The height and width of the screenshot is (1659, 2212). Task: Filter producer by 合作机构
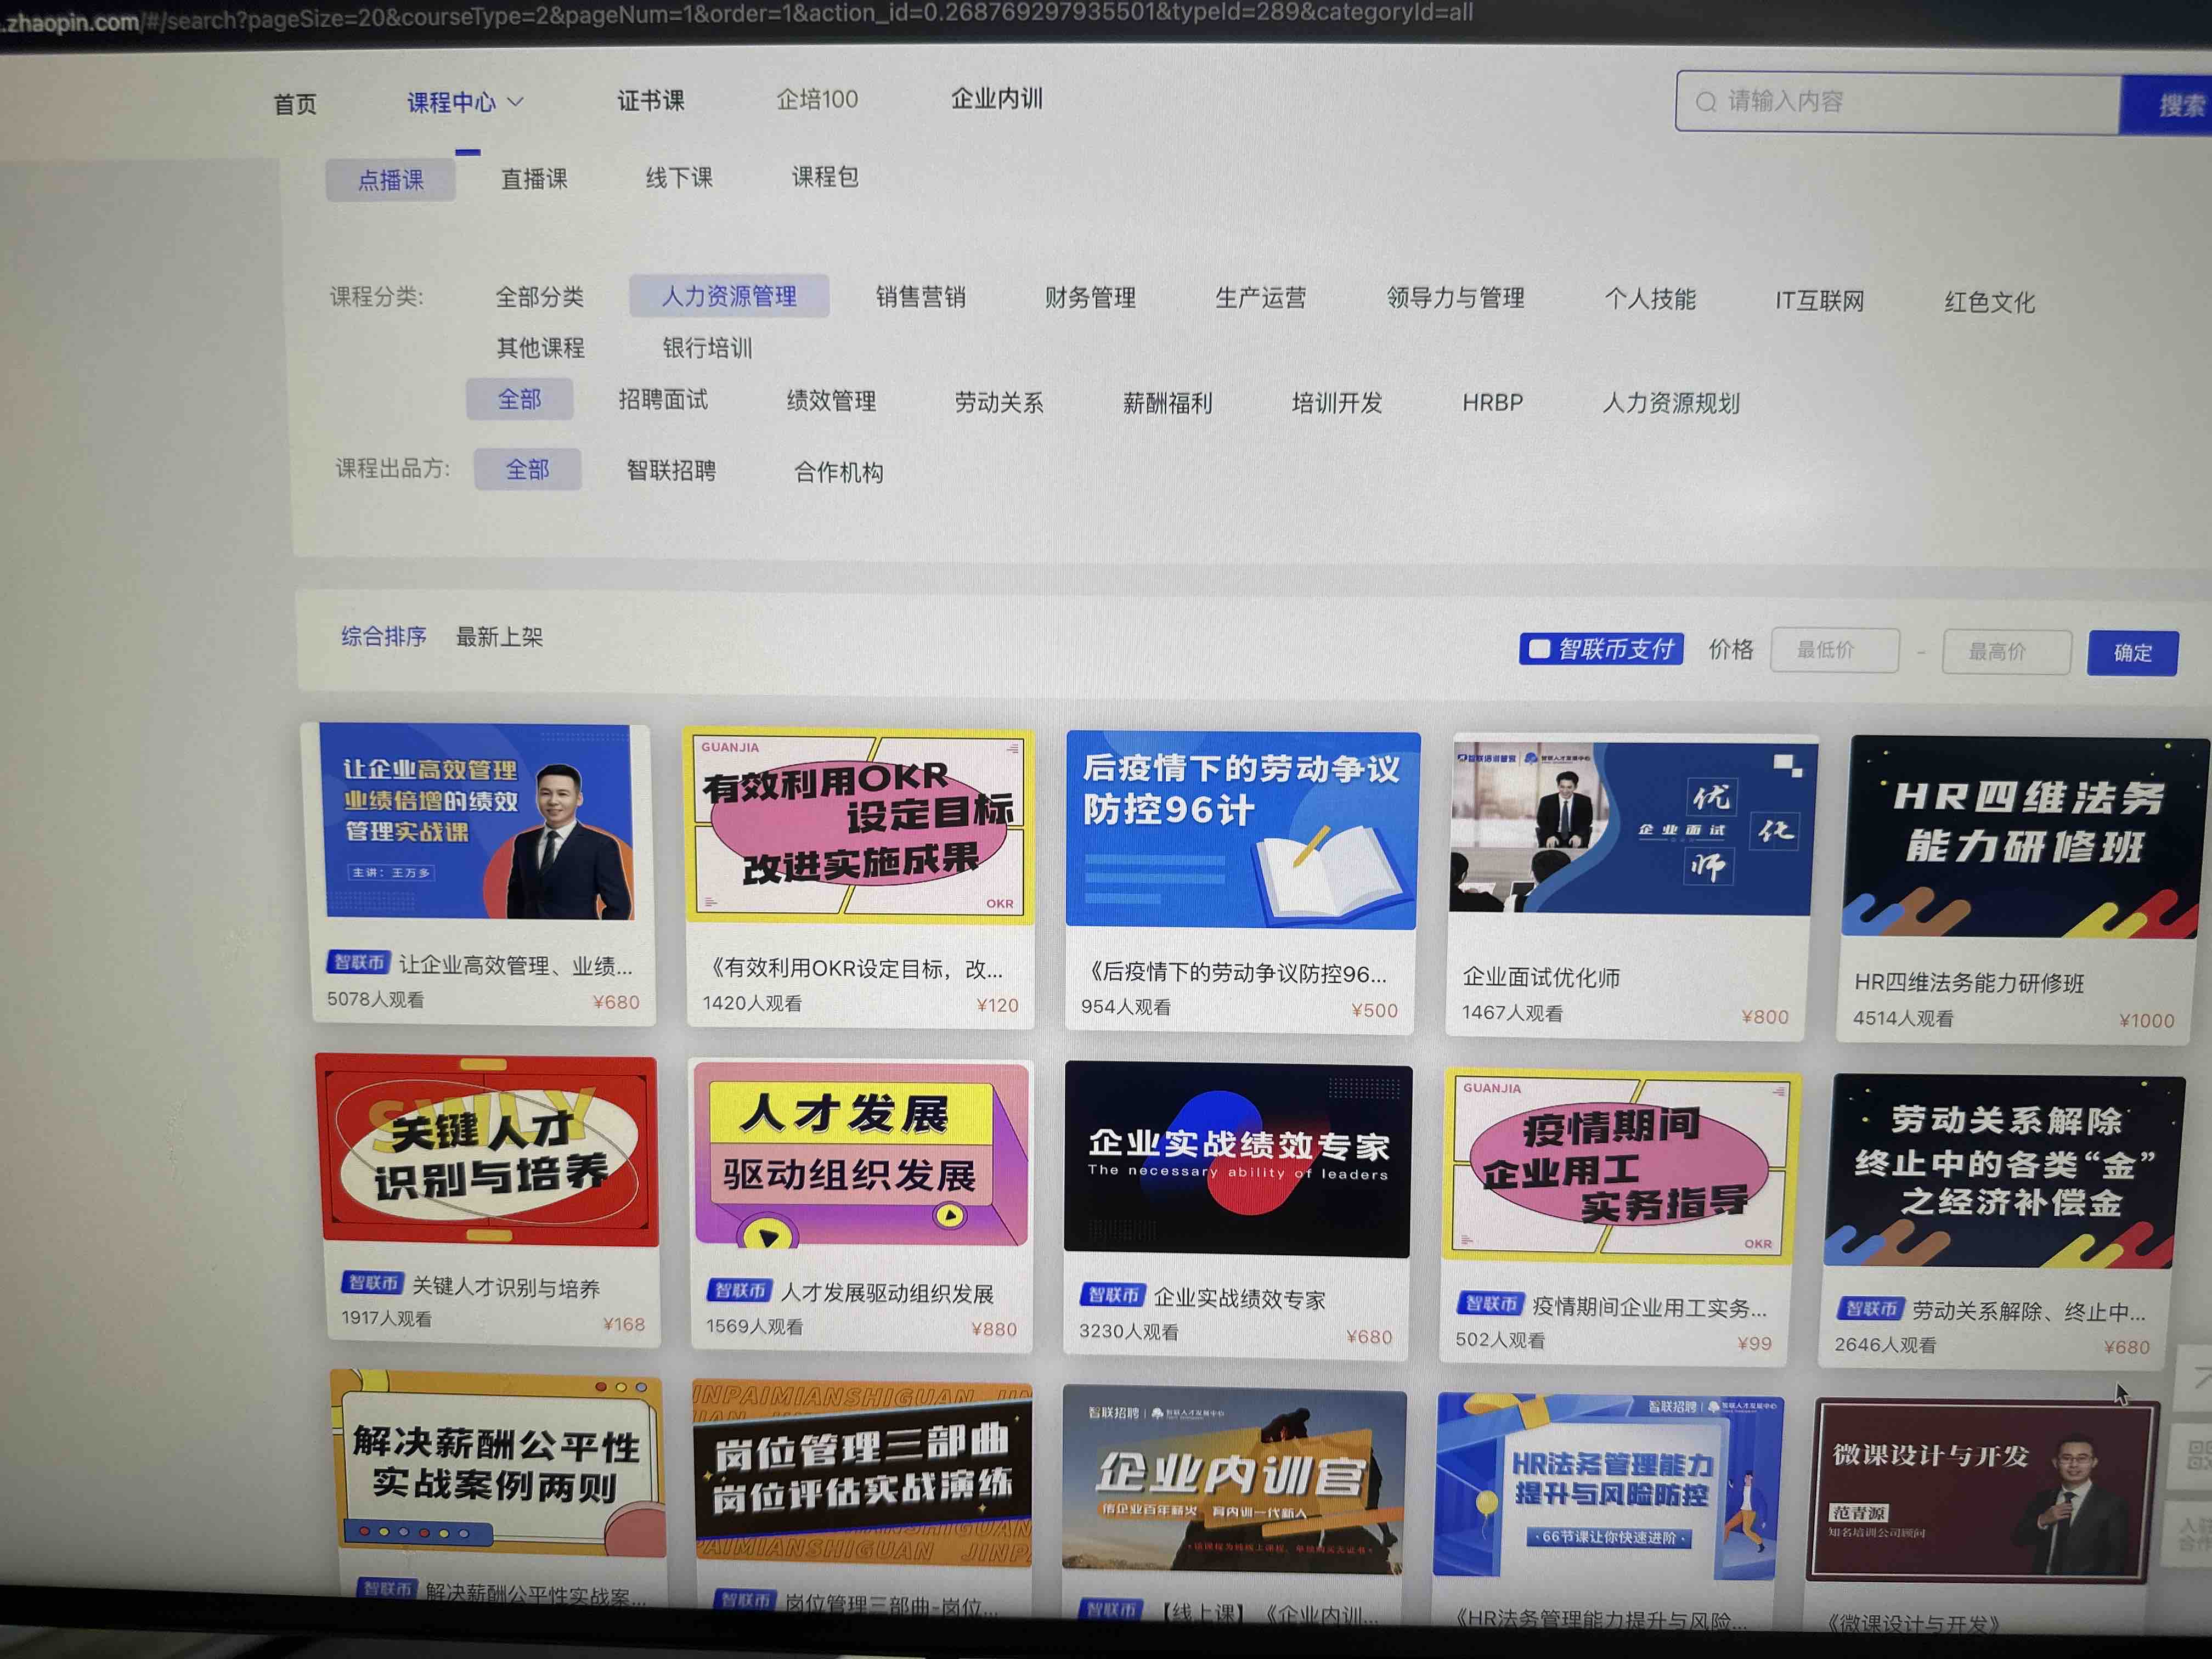click(x=838, y=472)
